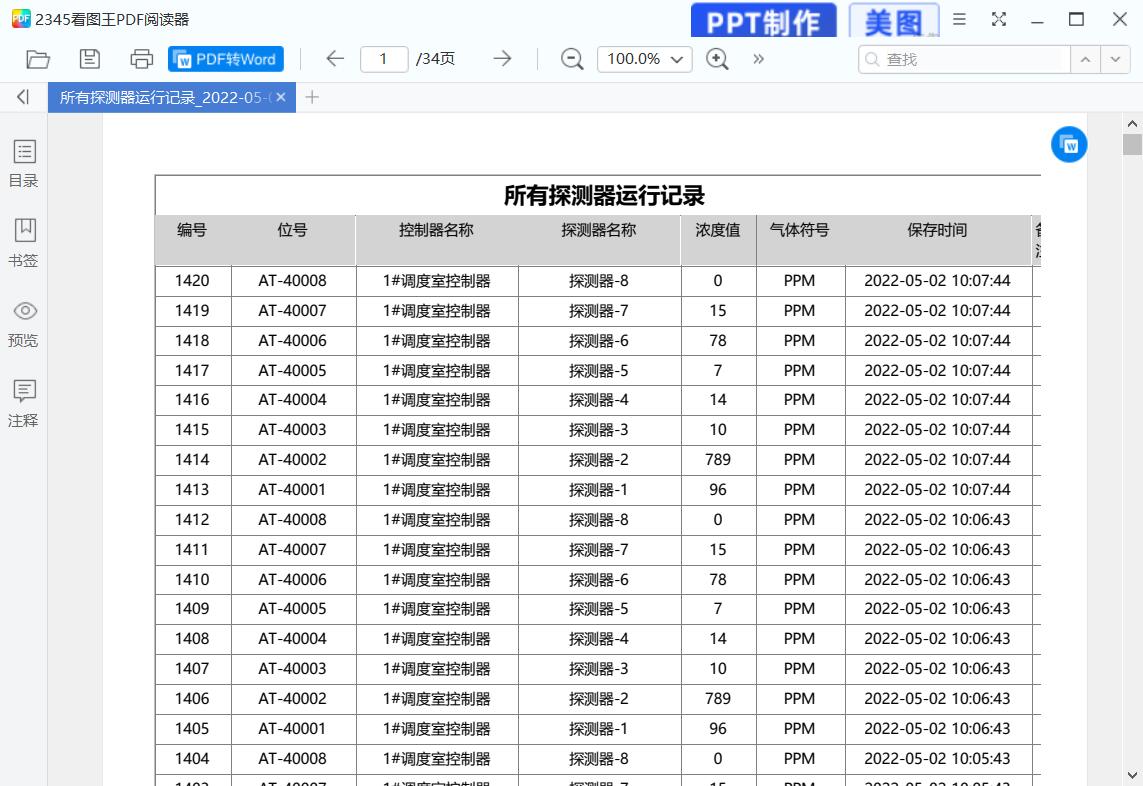The image size is (1143, 786).
Task: Select the 所有探测器运行记录 document tab
Action: click(164, 97)
